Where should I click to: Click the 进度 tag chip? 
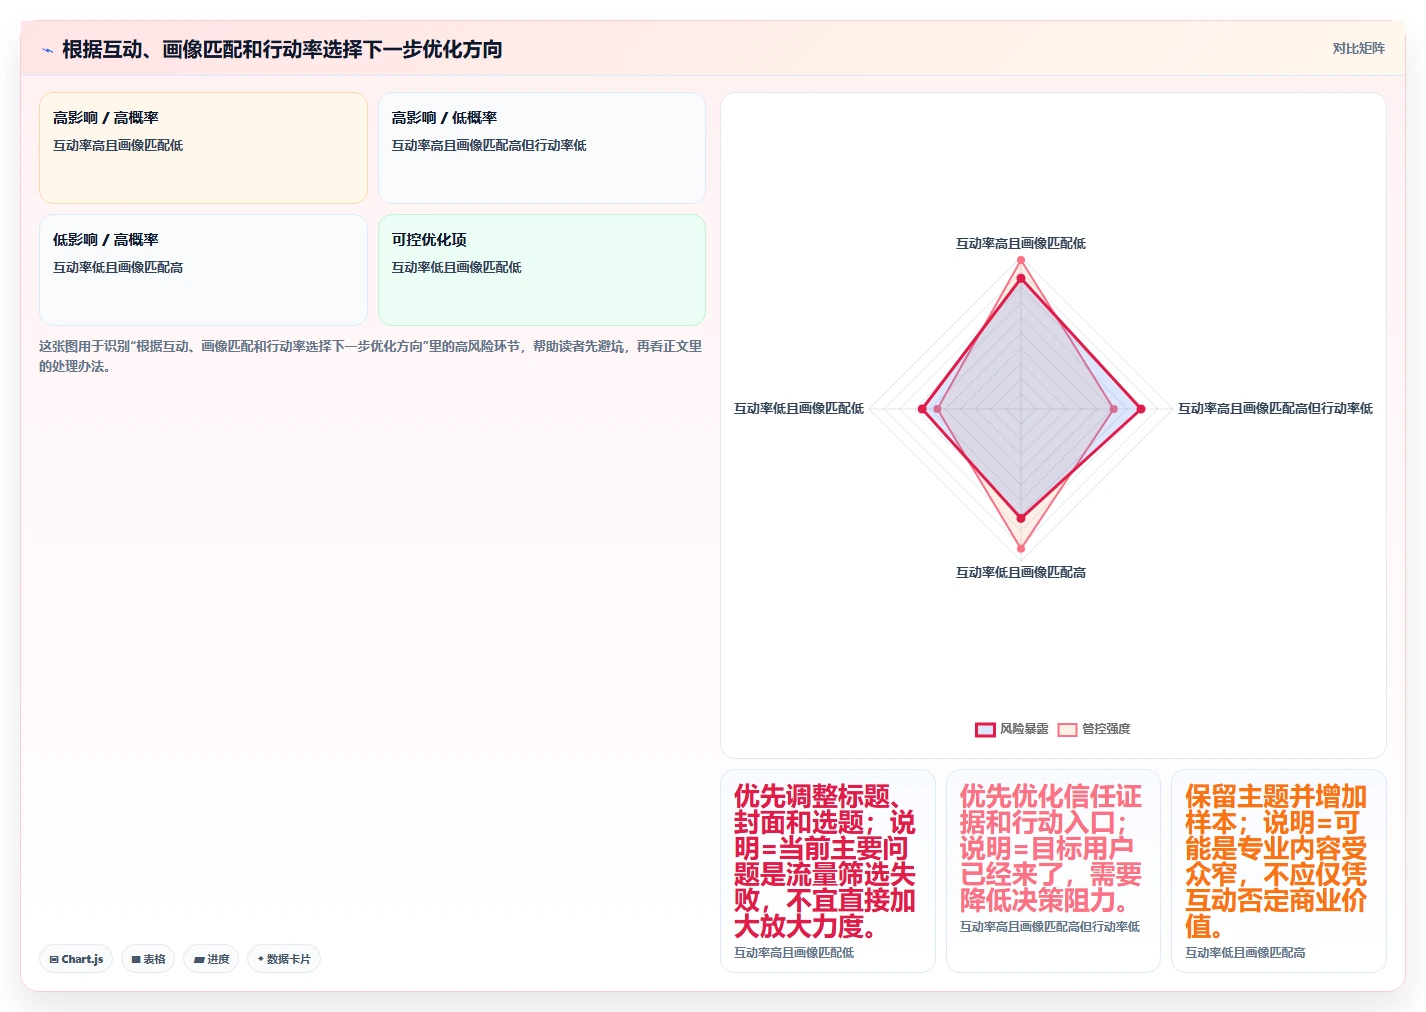(x=211, y=959)
